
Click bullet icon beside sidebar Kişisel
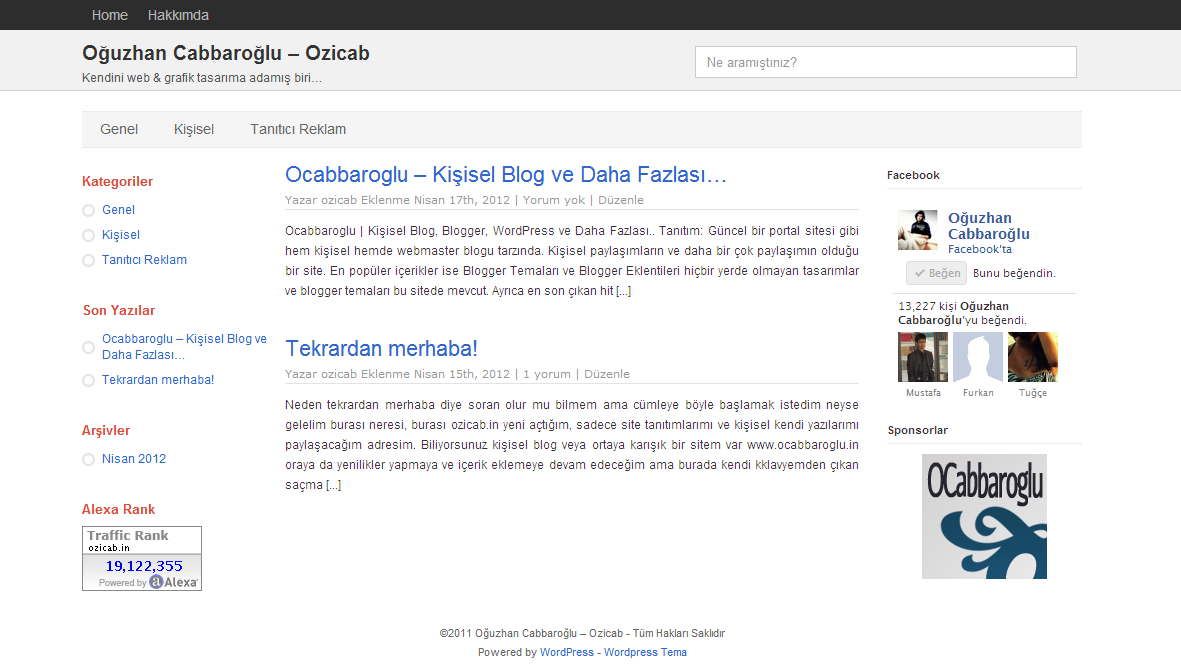[88, 235]
